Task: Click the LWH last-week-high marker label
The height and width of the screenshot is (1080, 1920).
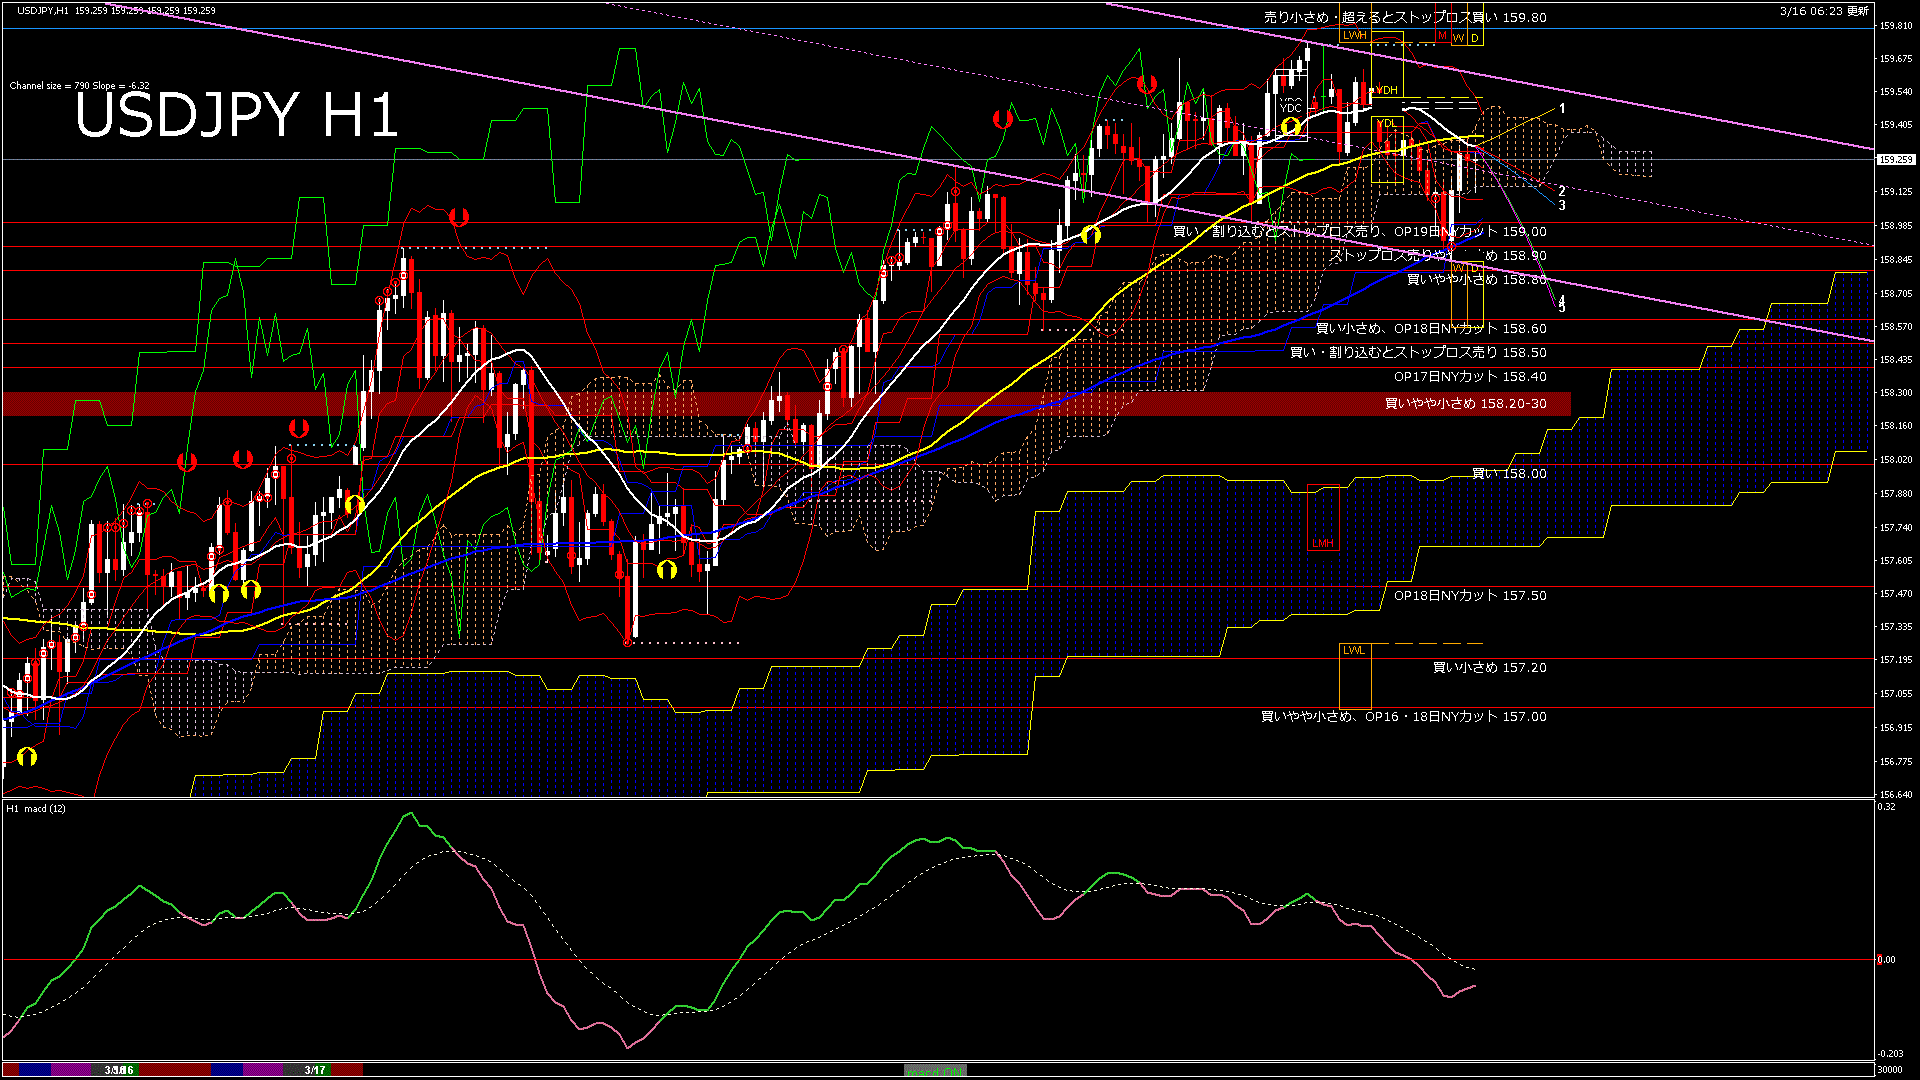Action: coord(1355,35)
